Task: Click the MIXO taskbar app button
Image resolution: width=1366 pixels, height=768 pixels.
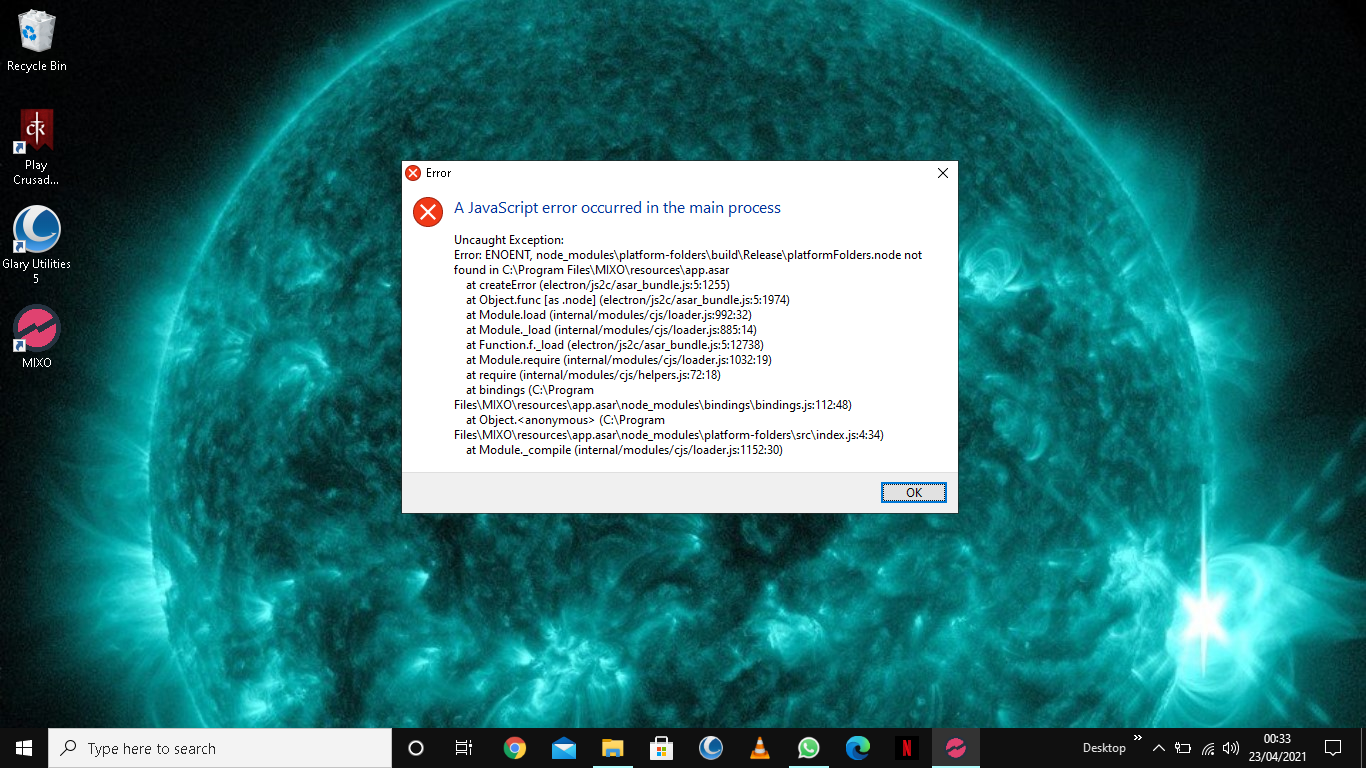Action: tap(955, 748)
